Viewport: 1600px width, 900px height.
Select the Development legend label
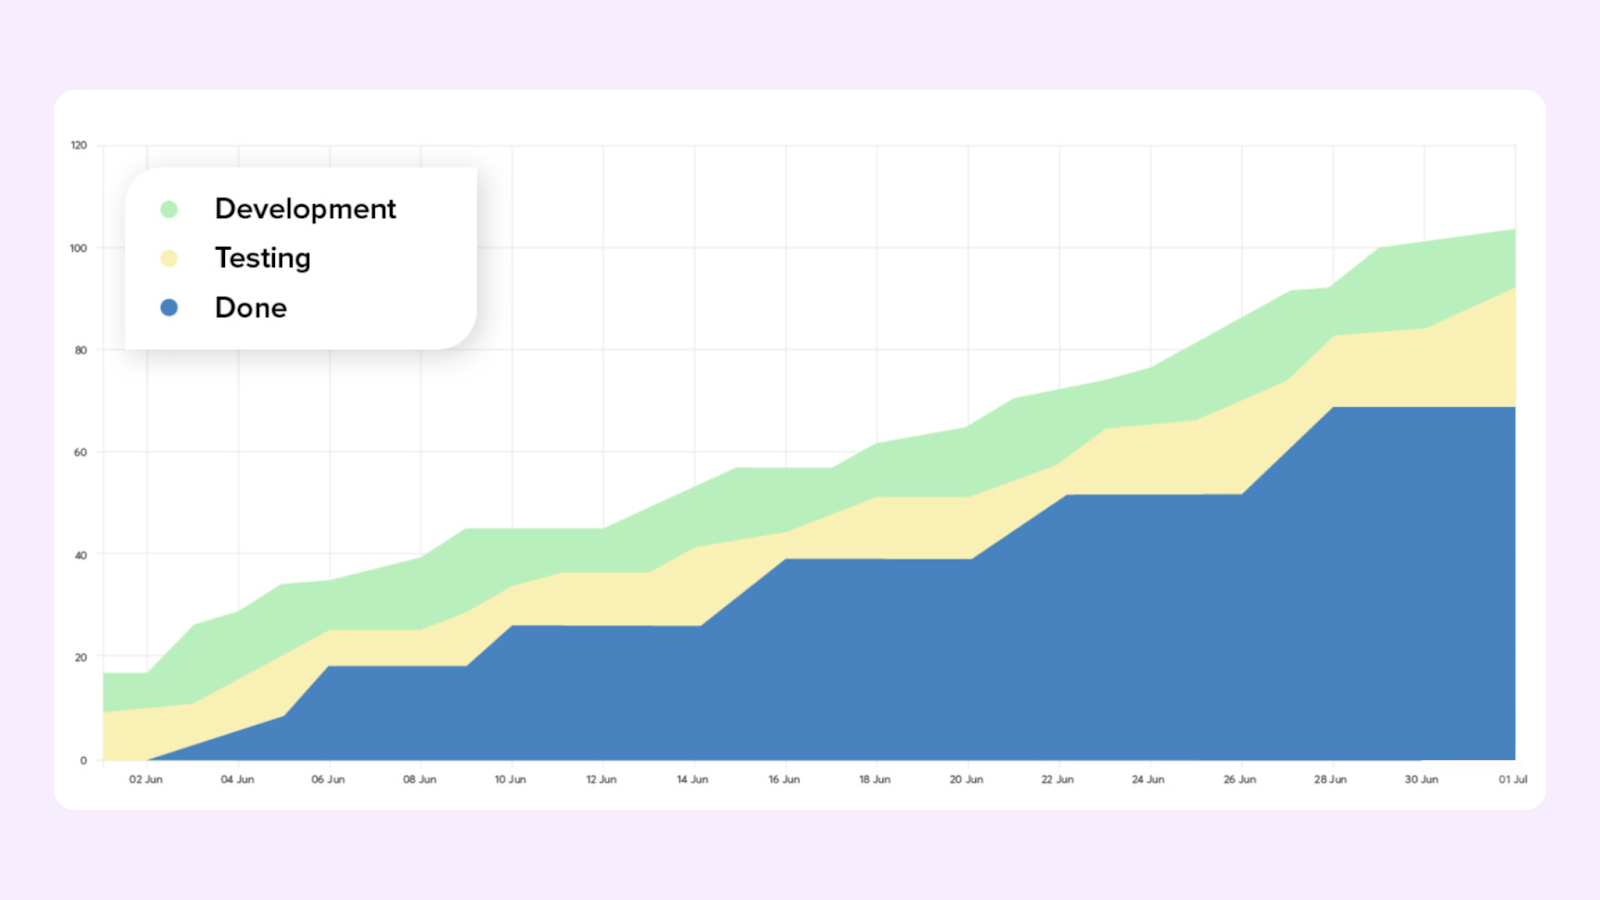305,209
